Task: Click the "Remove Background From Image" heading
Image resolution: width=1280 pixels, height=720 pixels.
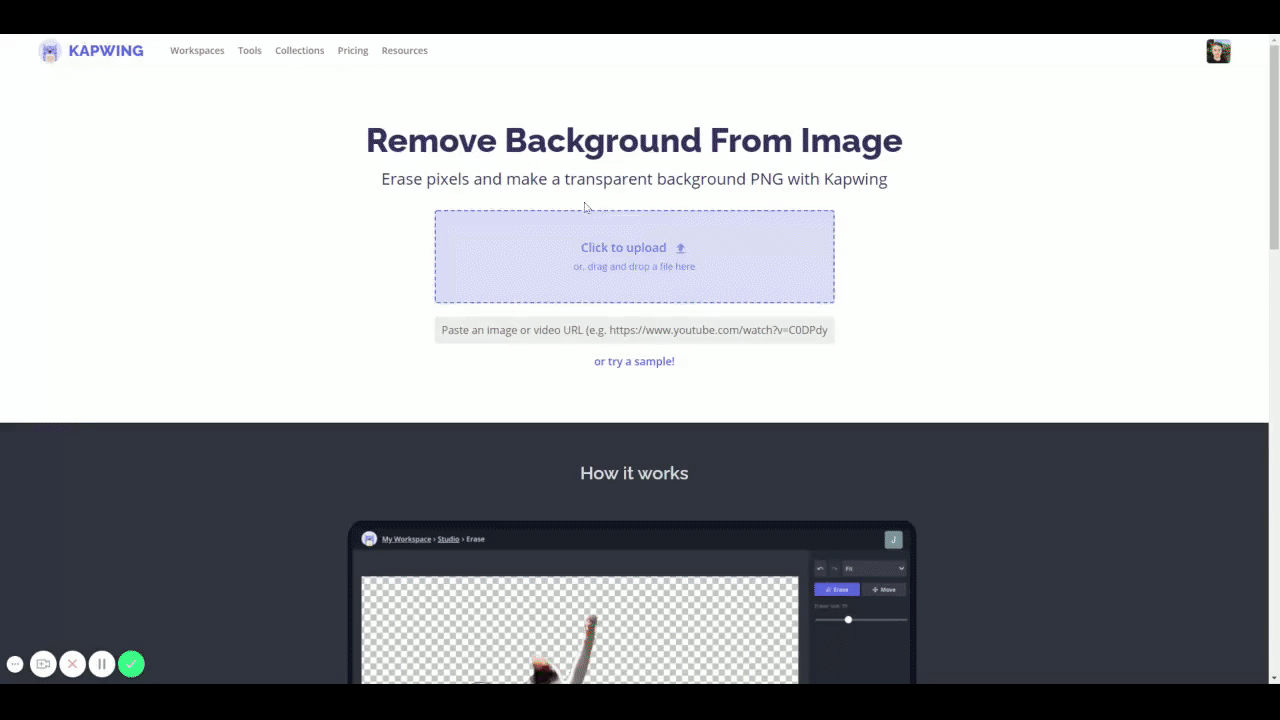Action: click(634, 140)
